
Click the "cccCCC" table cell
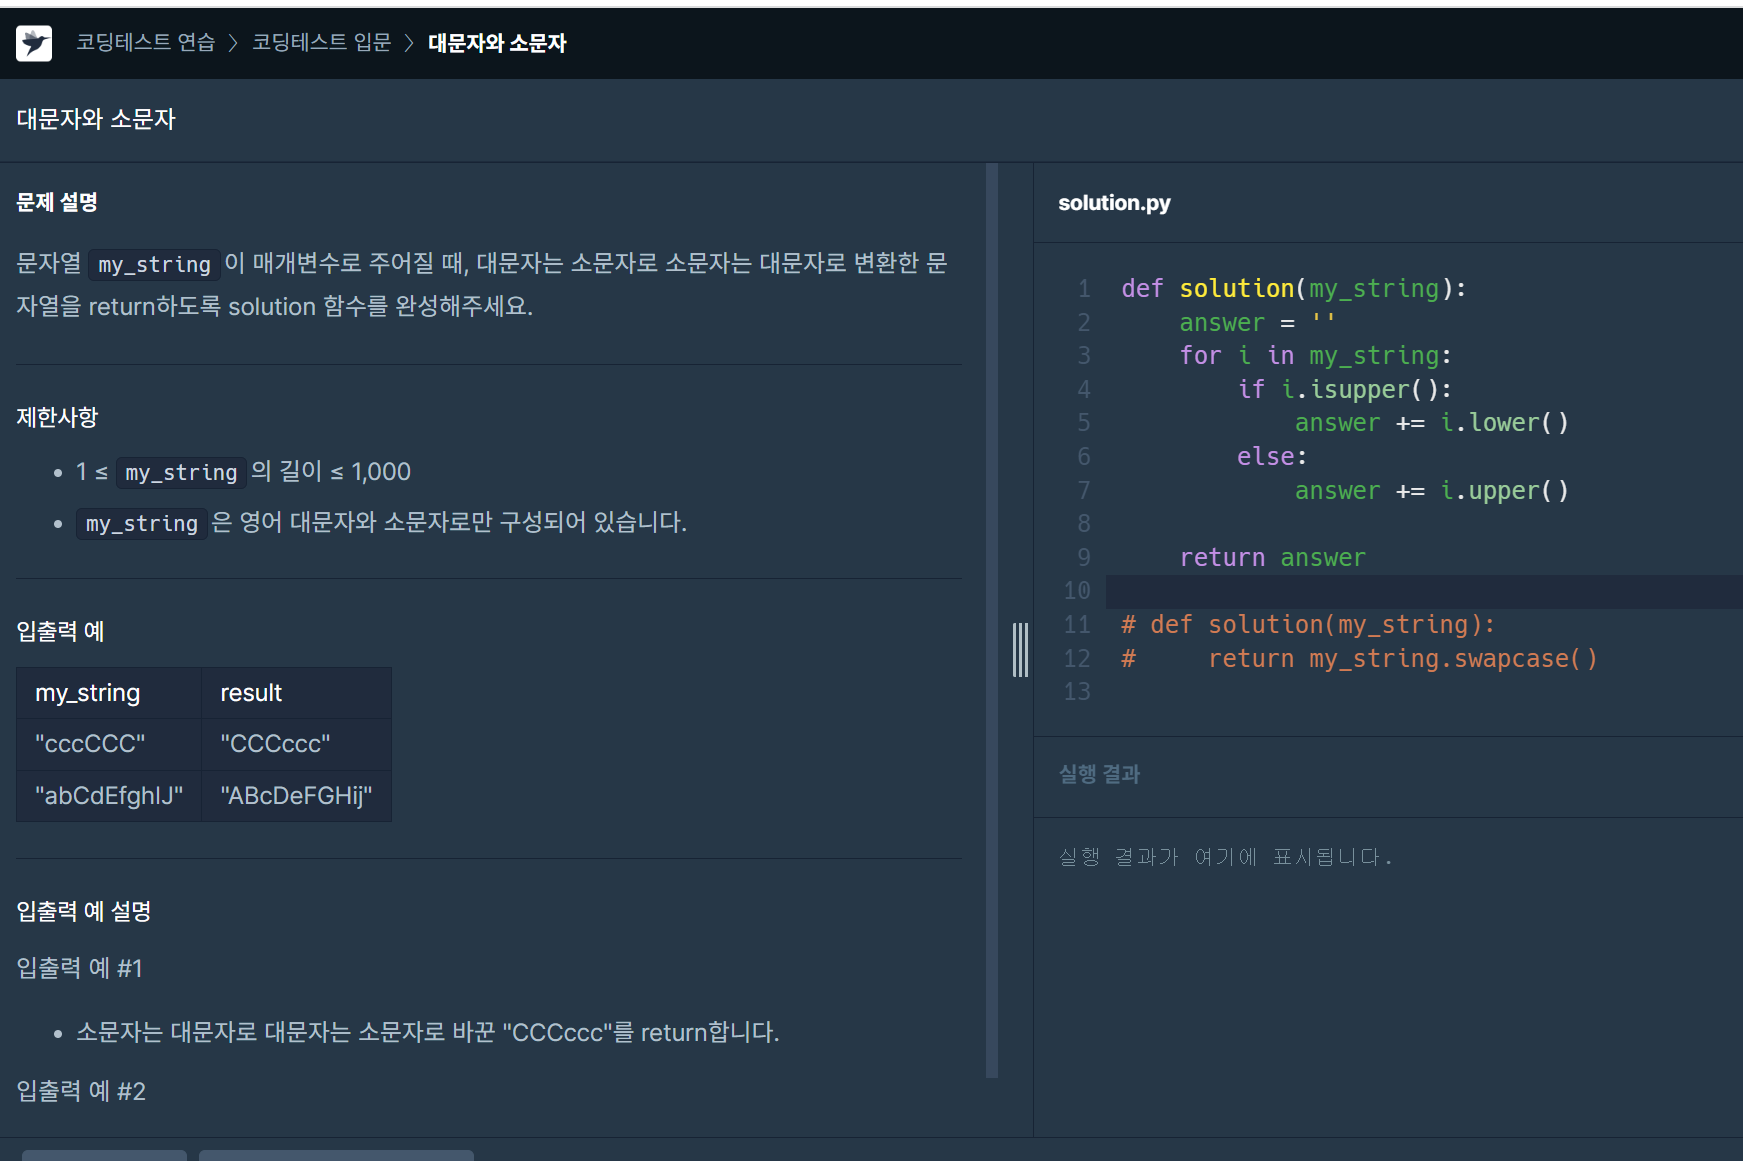[109, 744]
